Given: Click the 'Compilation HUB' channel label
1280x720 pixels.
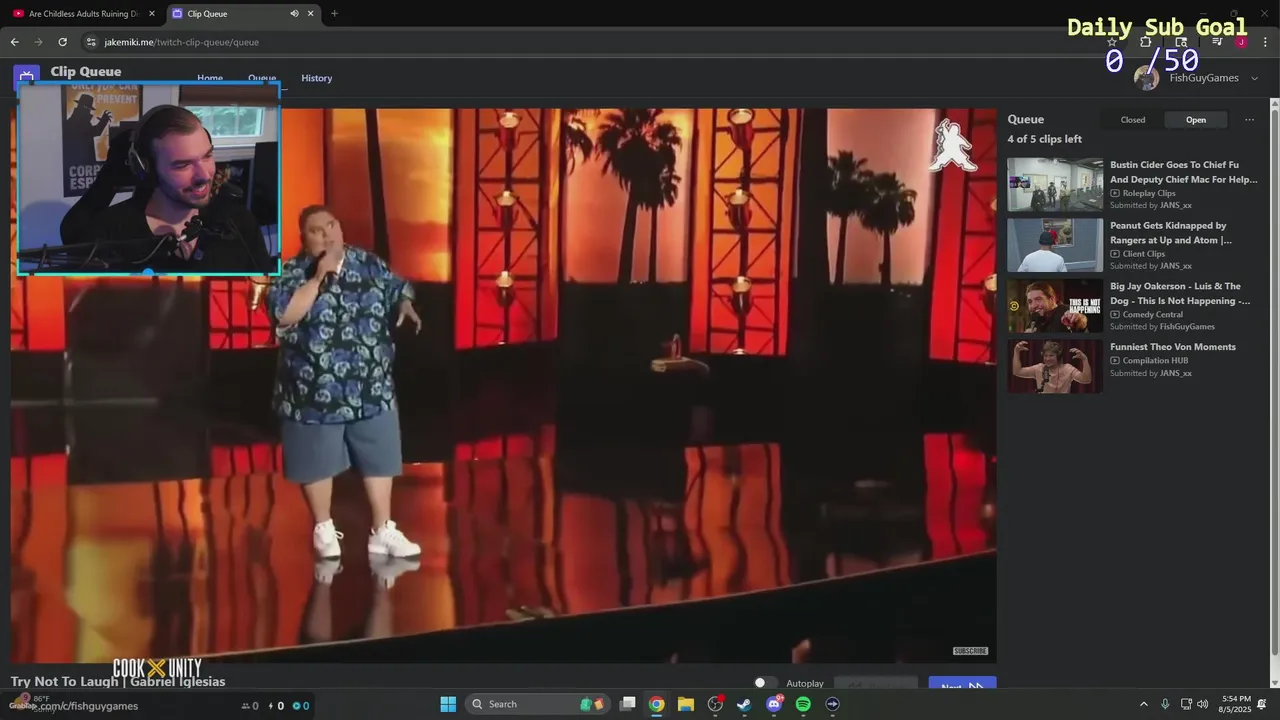Looking at the screenshot, I should [x=1155, y=360].
